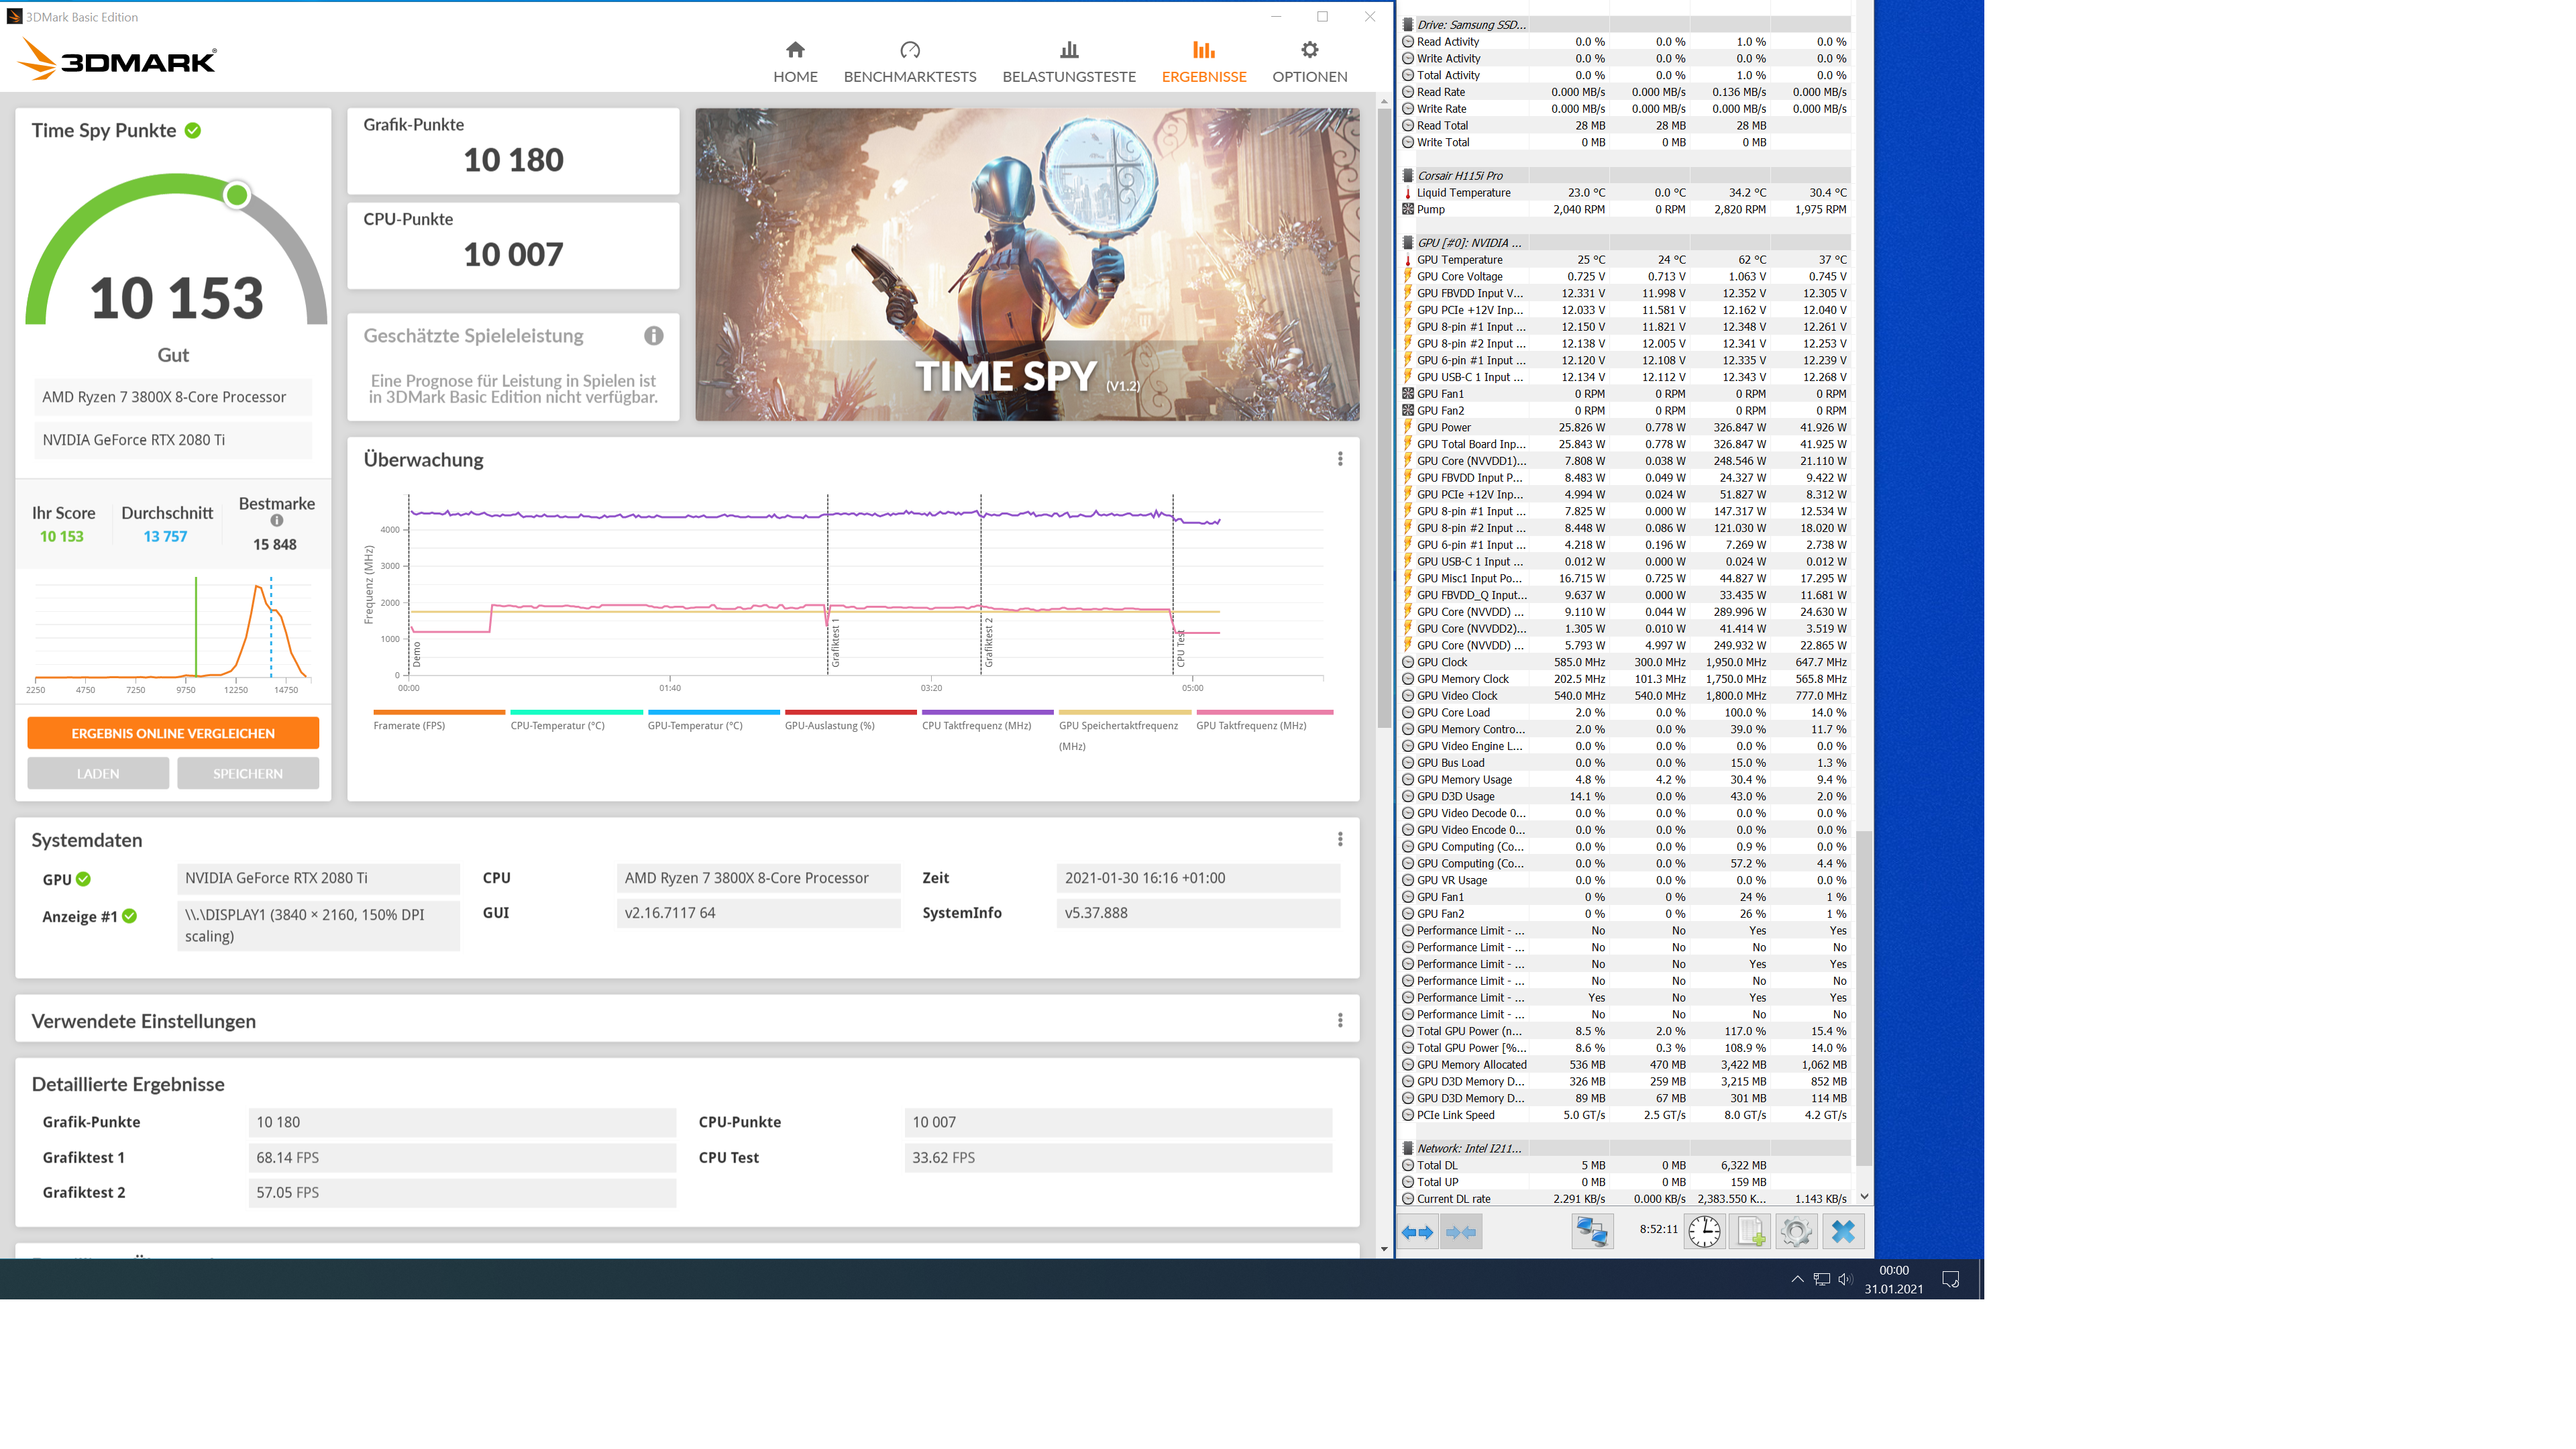The height and width of the screenshot is (1449, 2576).
Task: Click the volume speaker icon in the taskbar
Action: pyautogui.click(x=1845, y=1279)
